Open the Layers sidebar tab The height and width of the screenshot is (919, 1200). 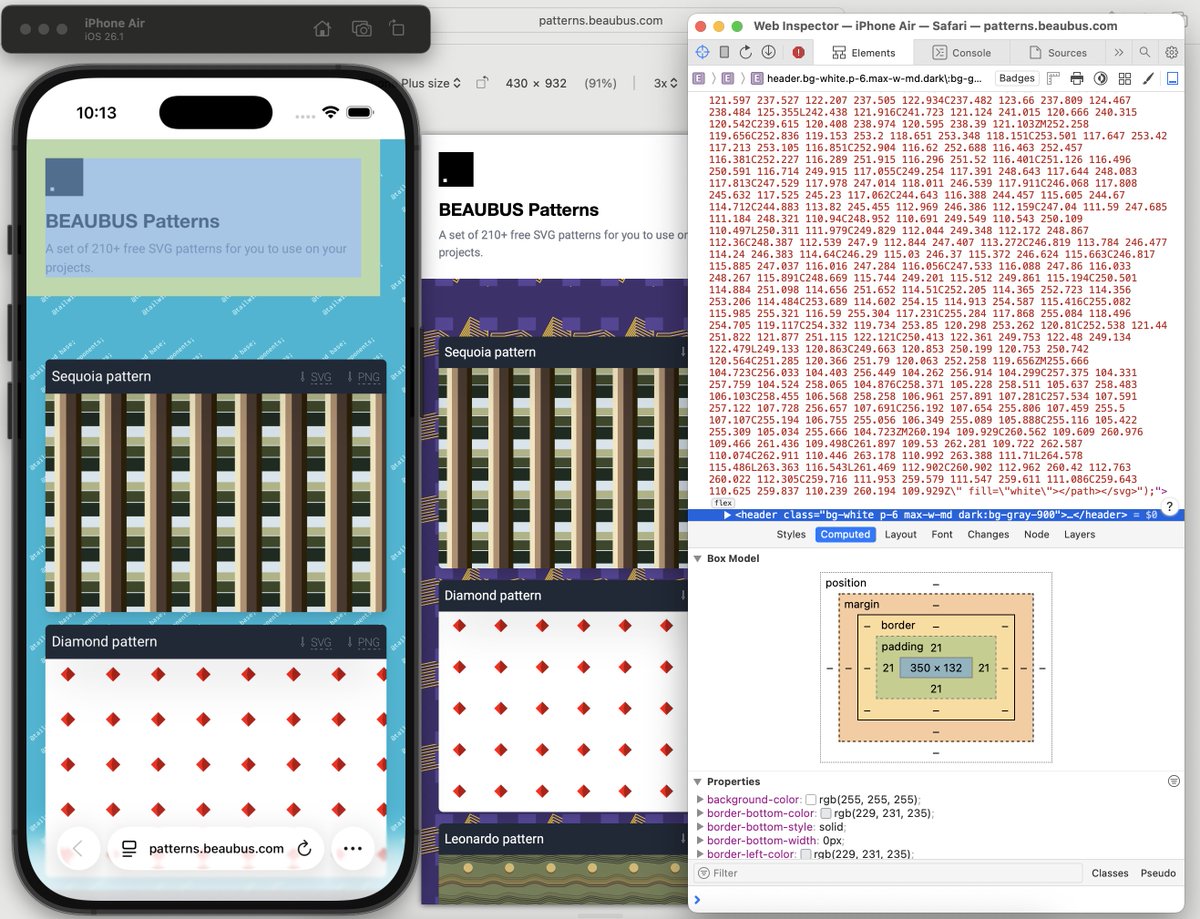pos(1079,534)
